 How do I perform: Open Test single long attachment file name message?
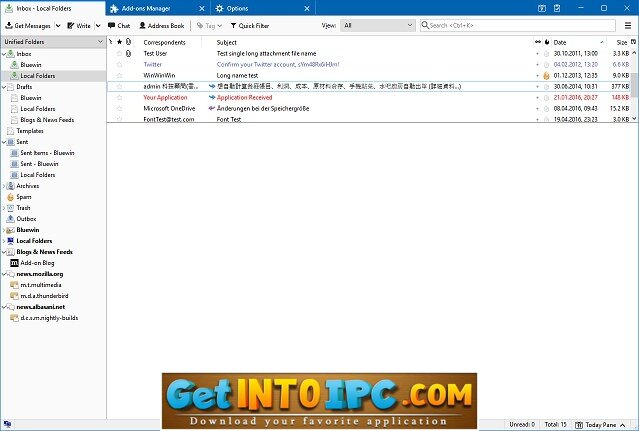tap(266, 53)
